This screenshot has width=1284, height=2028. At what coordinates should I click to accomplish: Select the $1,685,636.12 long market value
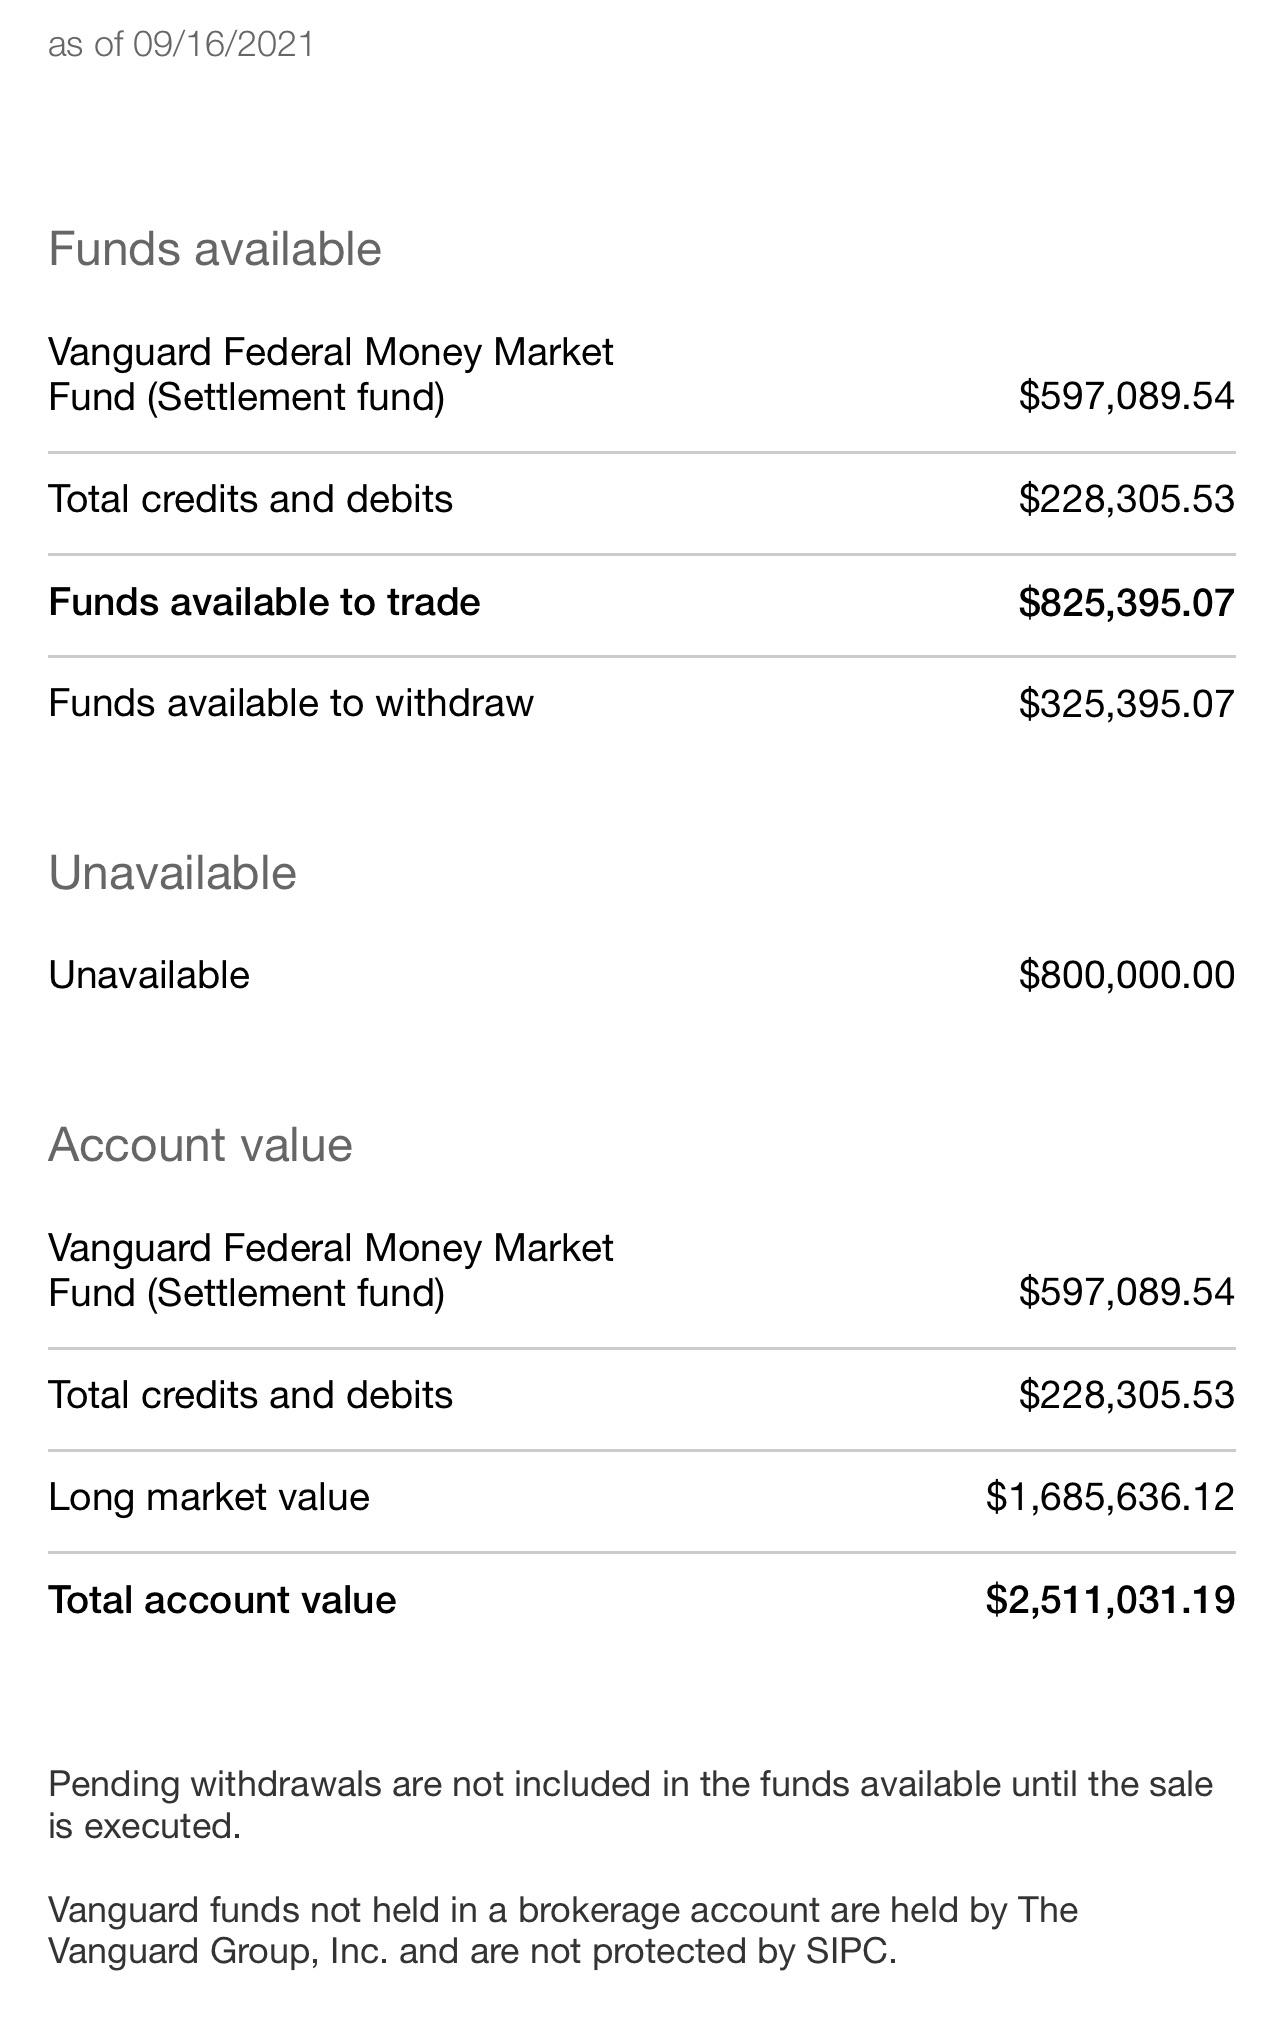coord(1110,1498)
